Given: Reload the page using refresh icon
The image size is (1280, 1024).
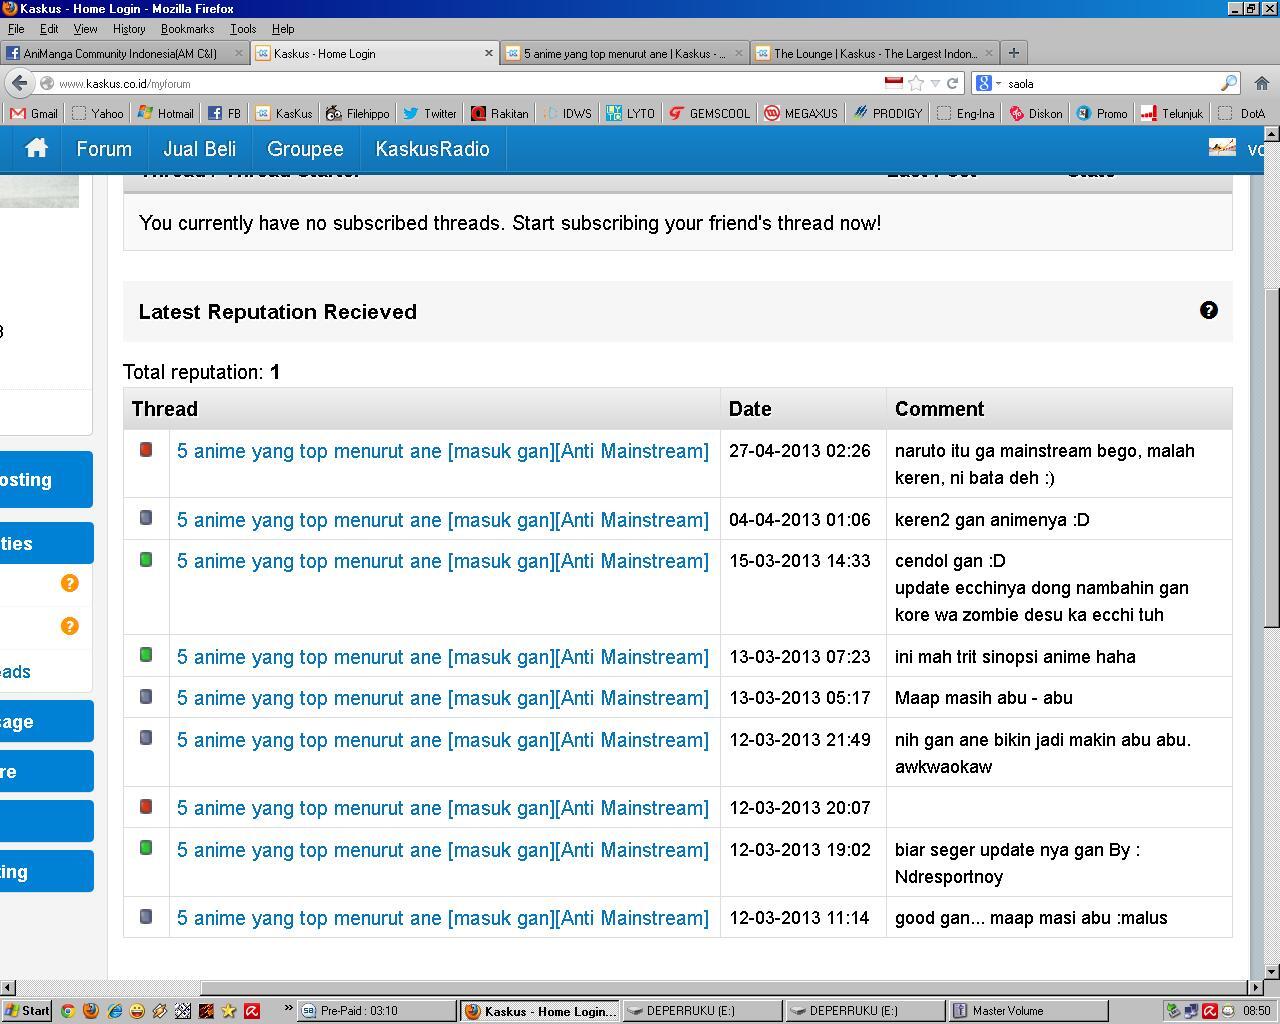Looking at the screenshot, I should [x=952, y=83].
